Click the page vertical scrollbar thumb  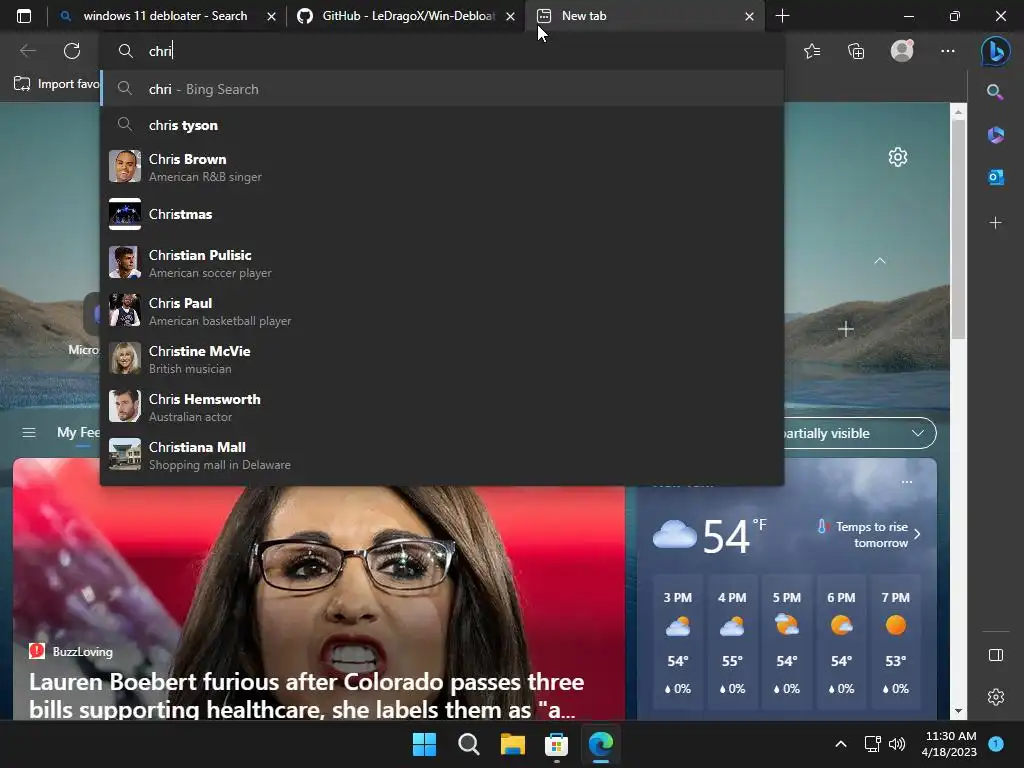(958, 229)
